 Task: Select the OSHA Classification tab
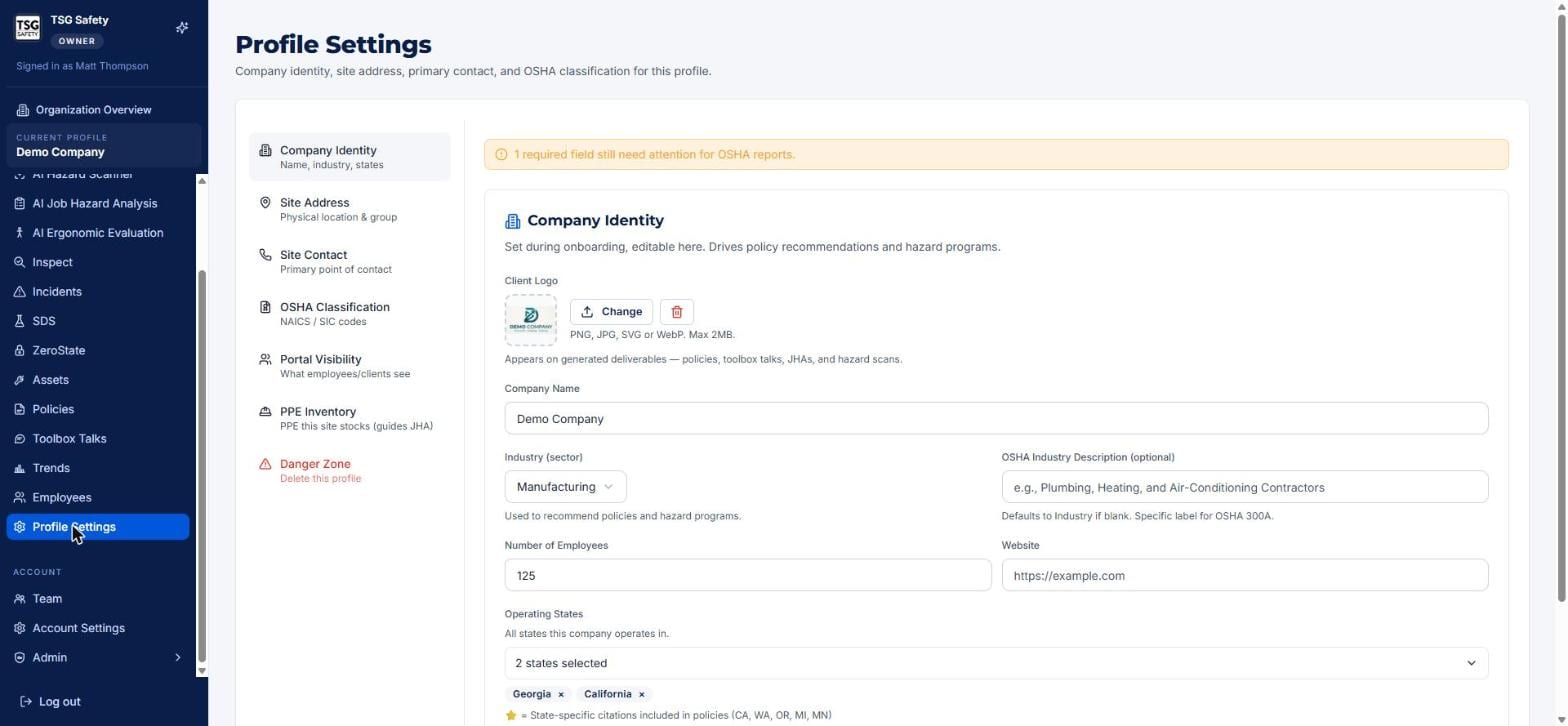pyautogui.click(x=350, y=314)
